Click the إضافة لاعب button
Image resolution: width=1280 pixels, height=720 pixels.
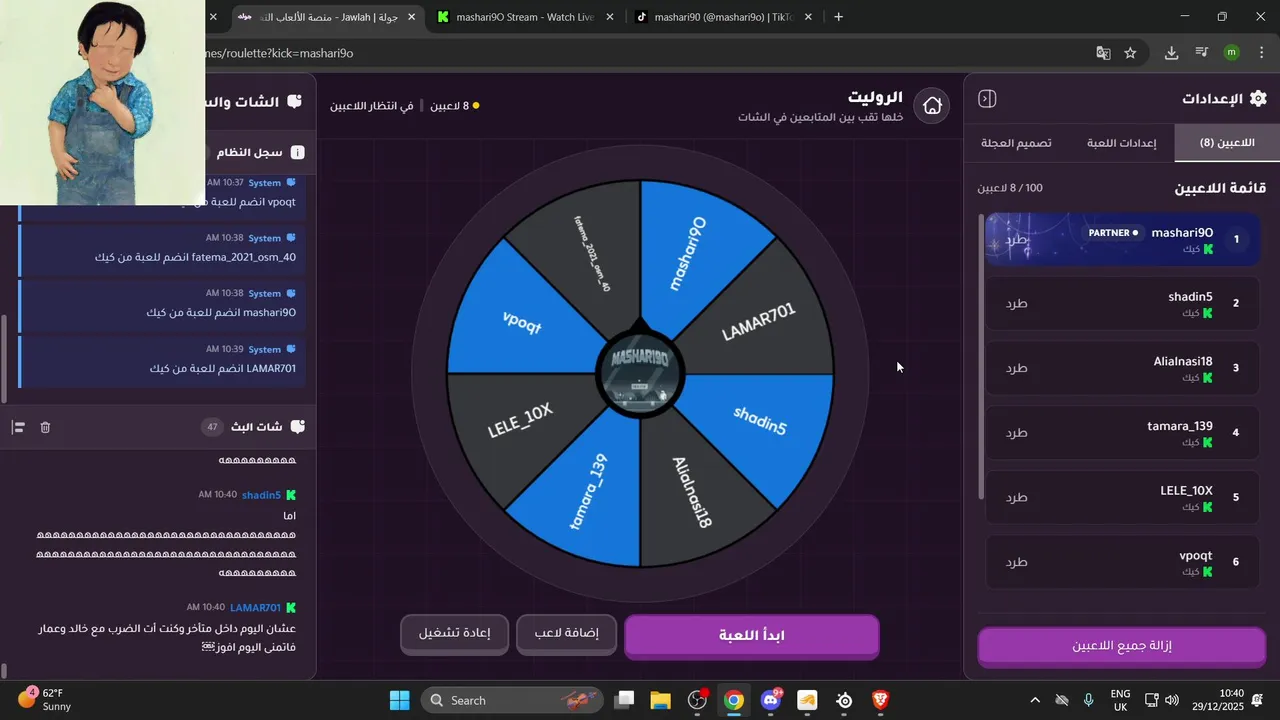pyautogui.click(x=566, y=634)
